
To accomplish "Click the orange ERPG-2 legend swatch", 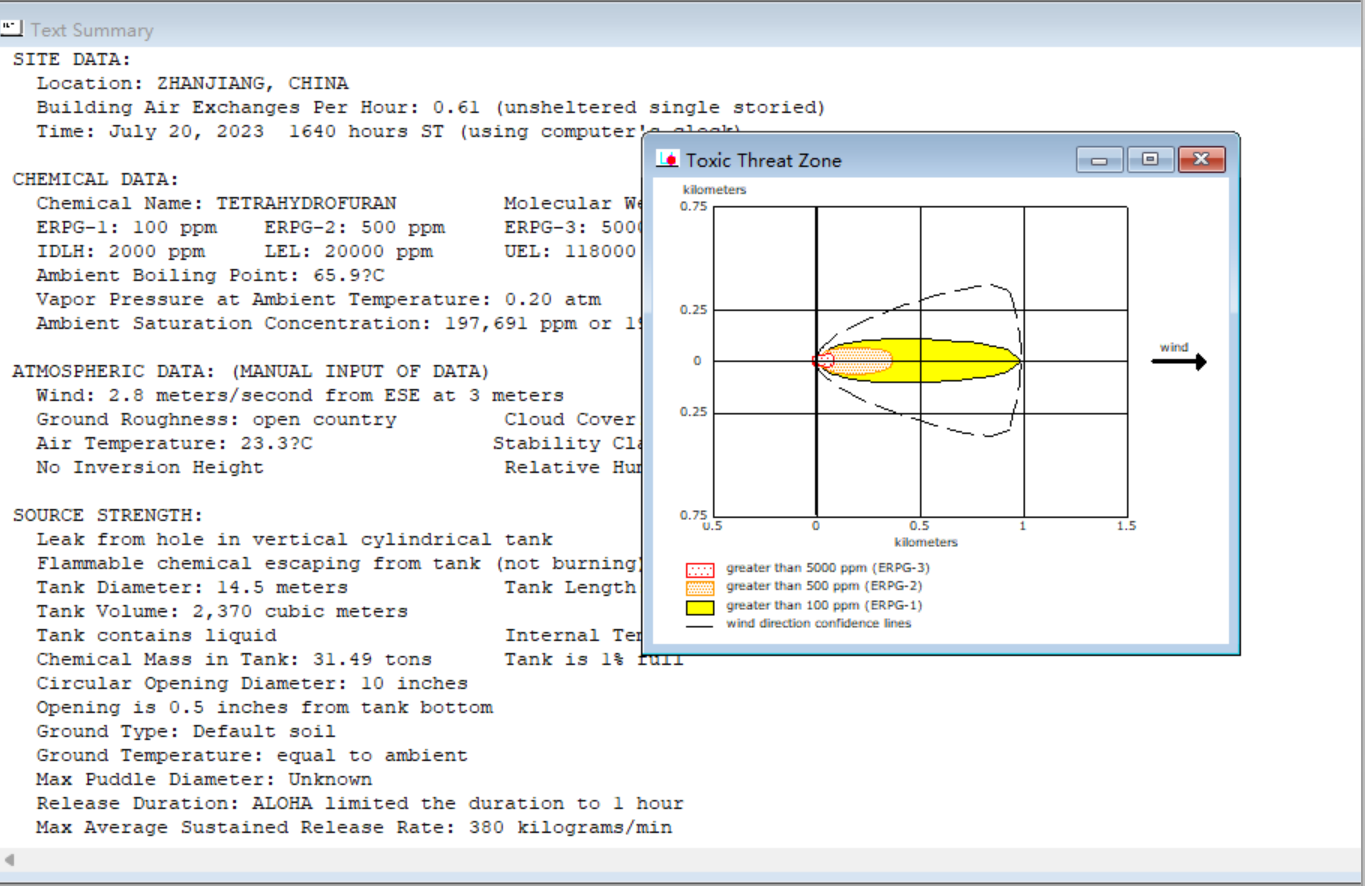I will 700,588.
